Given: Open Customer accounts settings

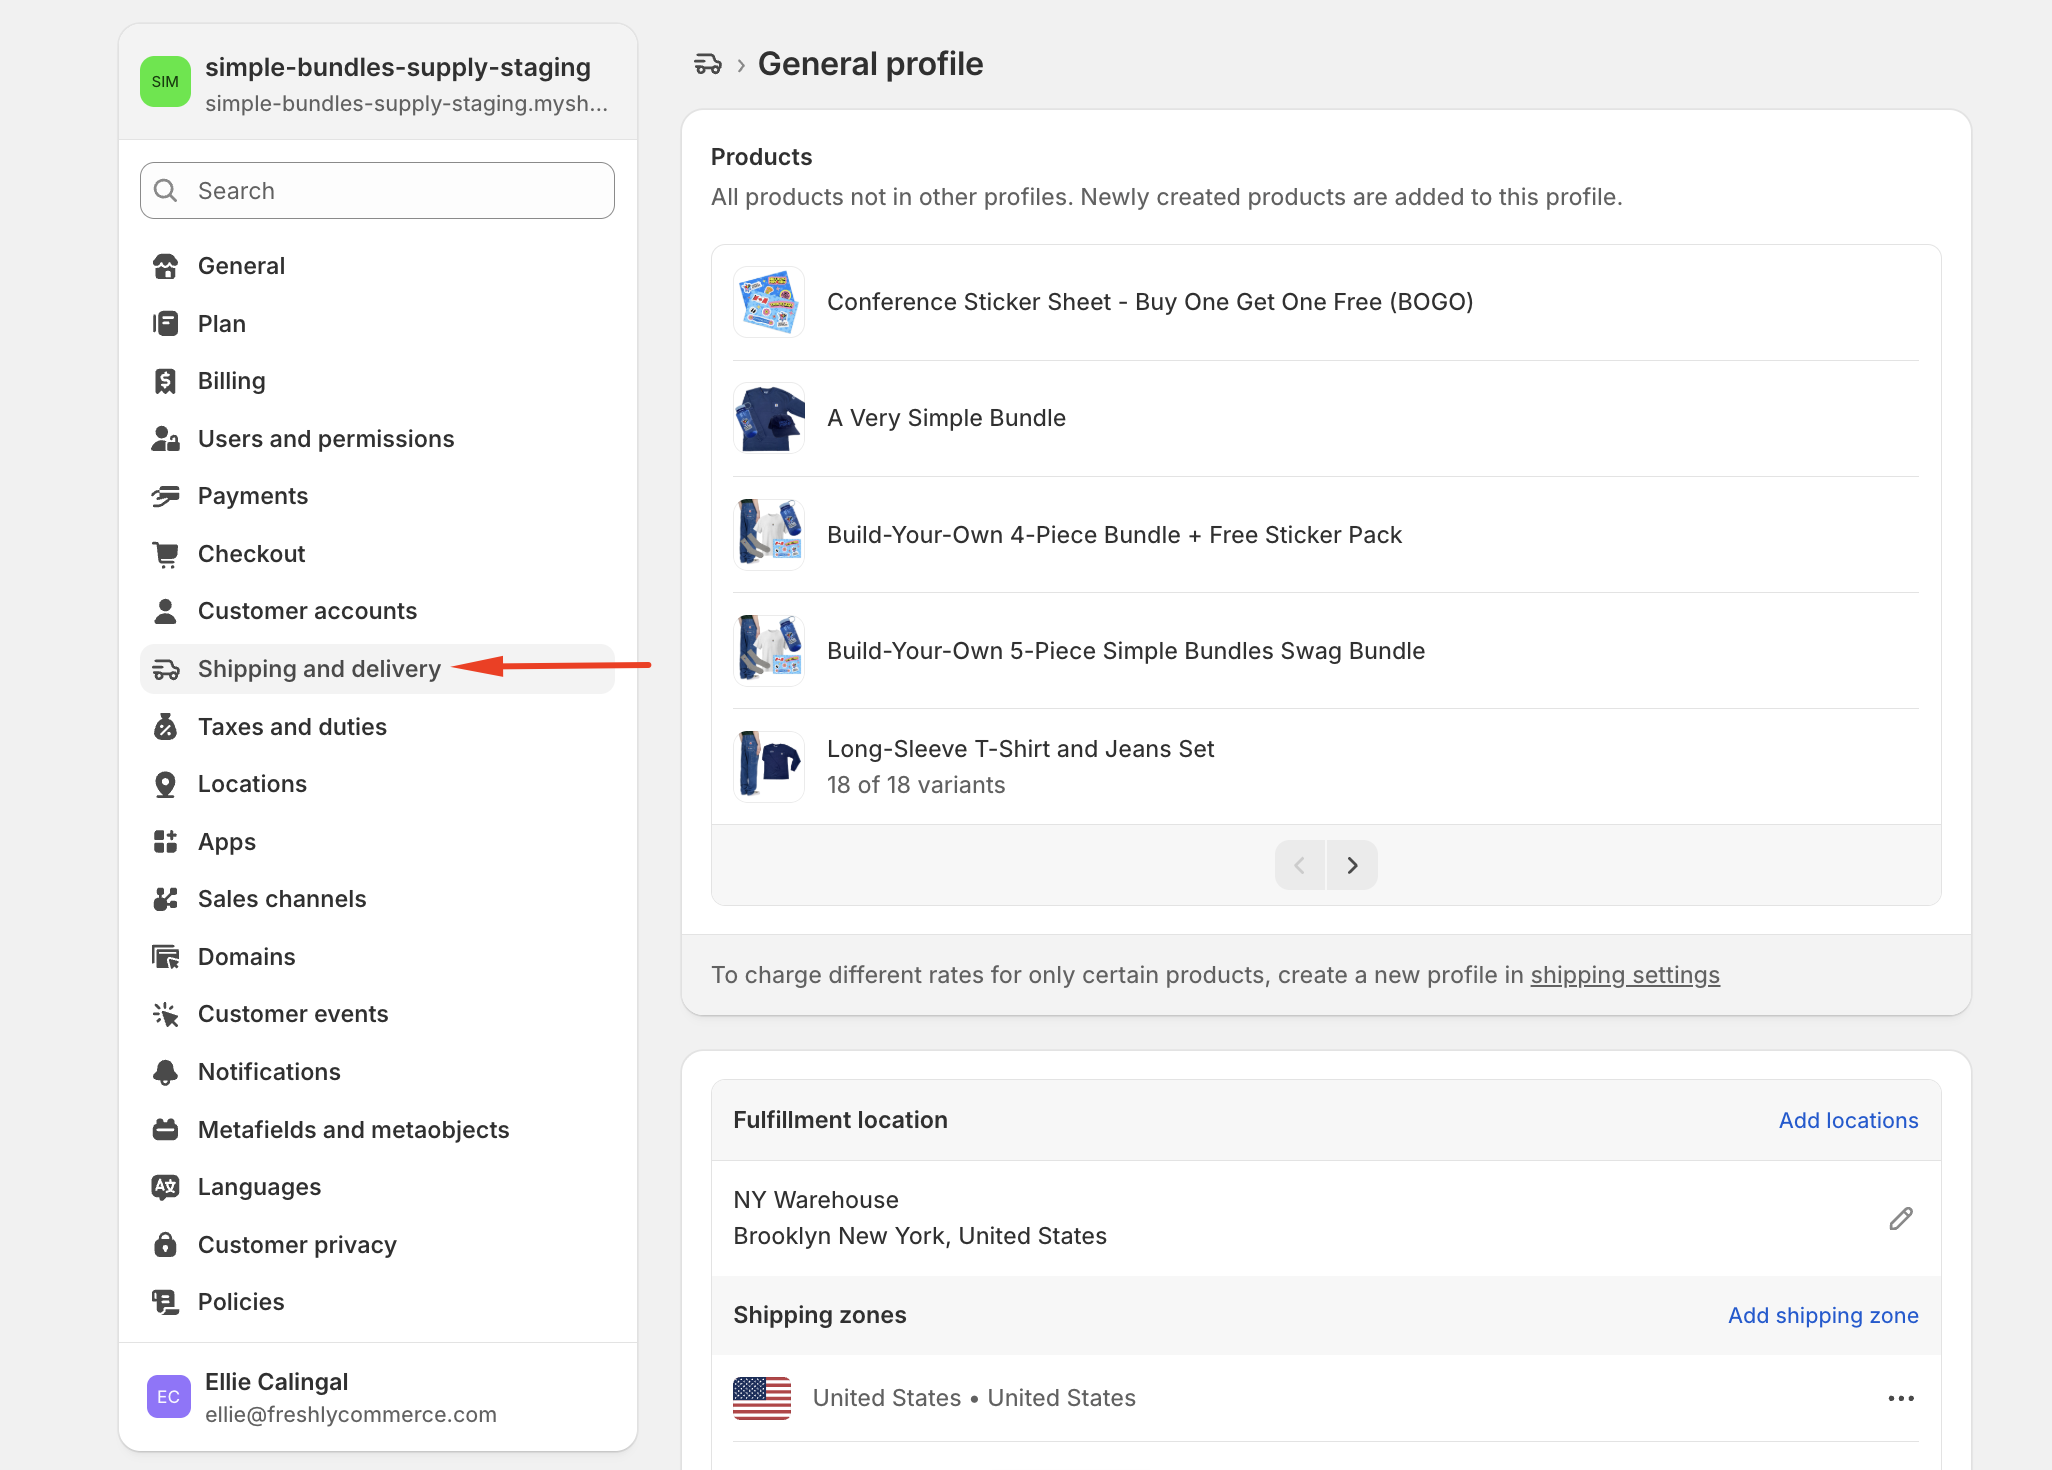Looking at the screenshot, I should point(307,611).
